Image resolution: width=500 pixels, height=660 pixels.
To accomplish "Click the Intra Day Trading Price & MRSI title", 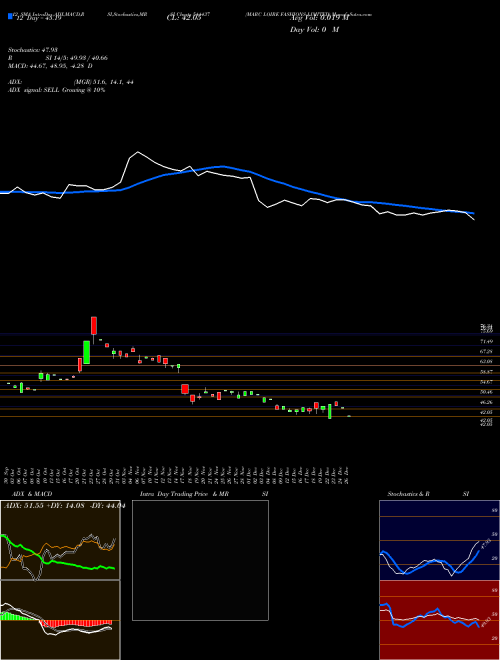I will pos(204,494).
